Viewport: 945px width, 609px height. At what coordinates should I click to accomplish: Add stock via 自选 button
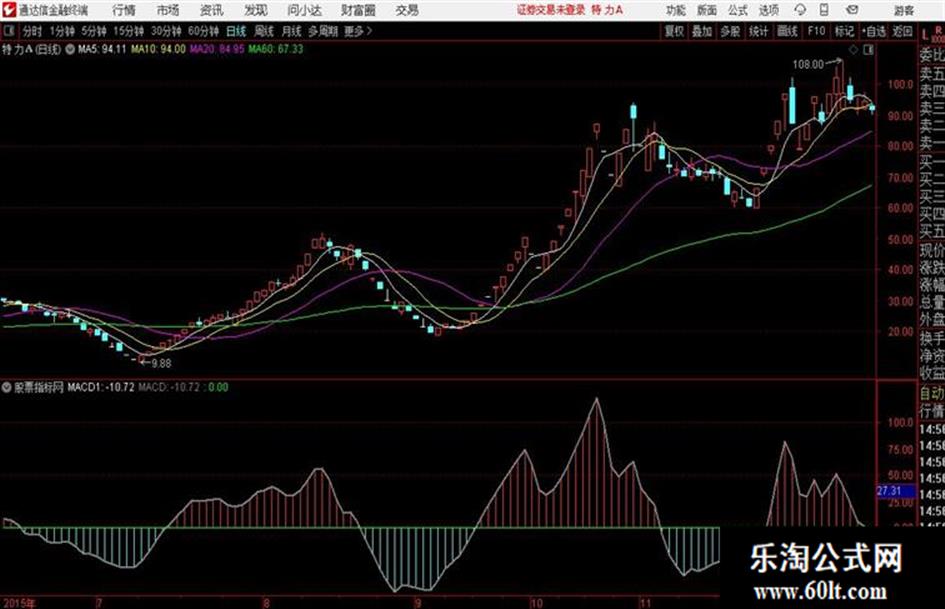(x=873, y=31)
